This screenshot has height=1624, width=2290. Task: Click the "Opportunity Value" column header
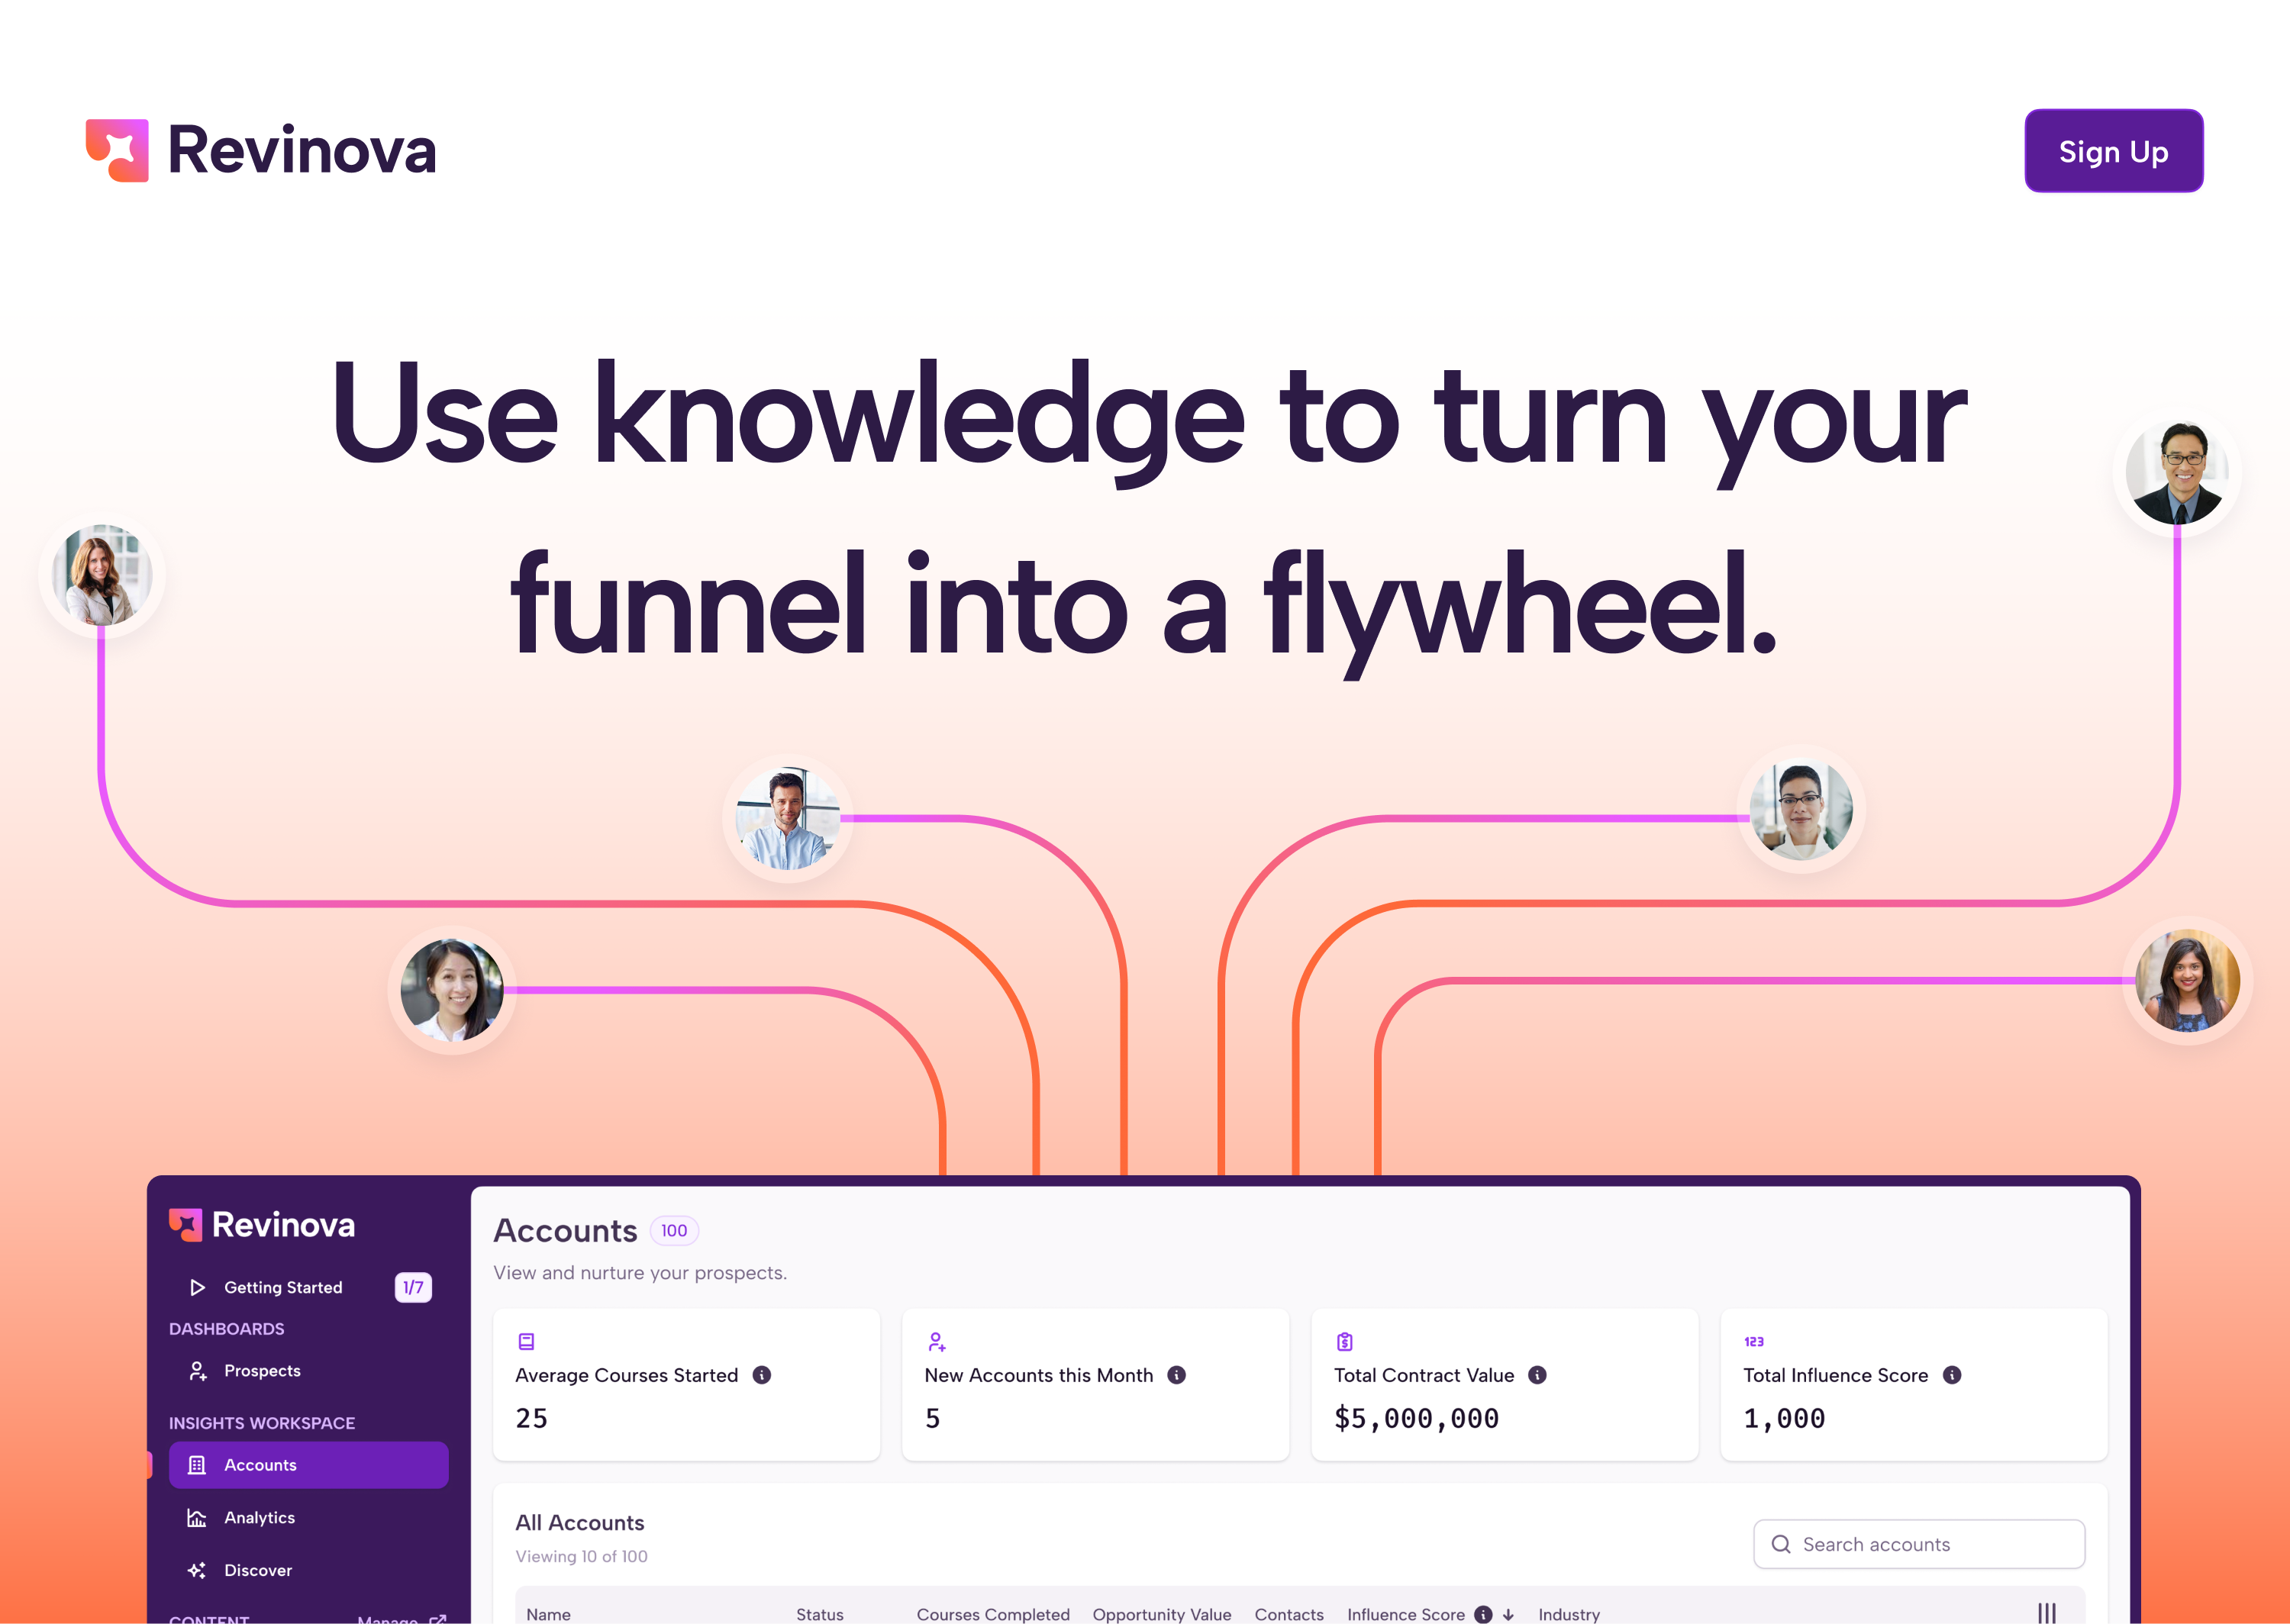(x=1162, y=1614)
